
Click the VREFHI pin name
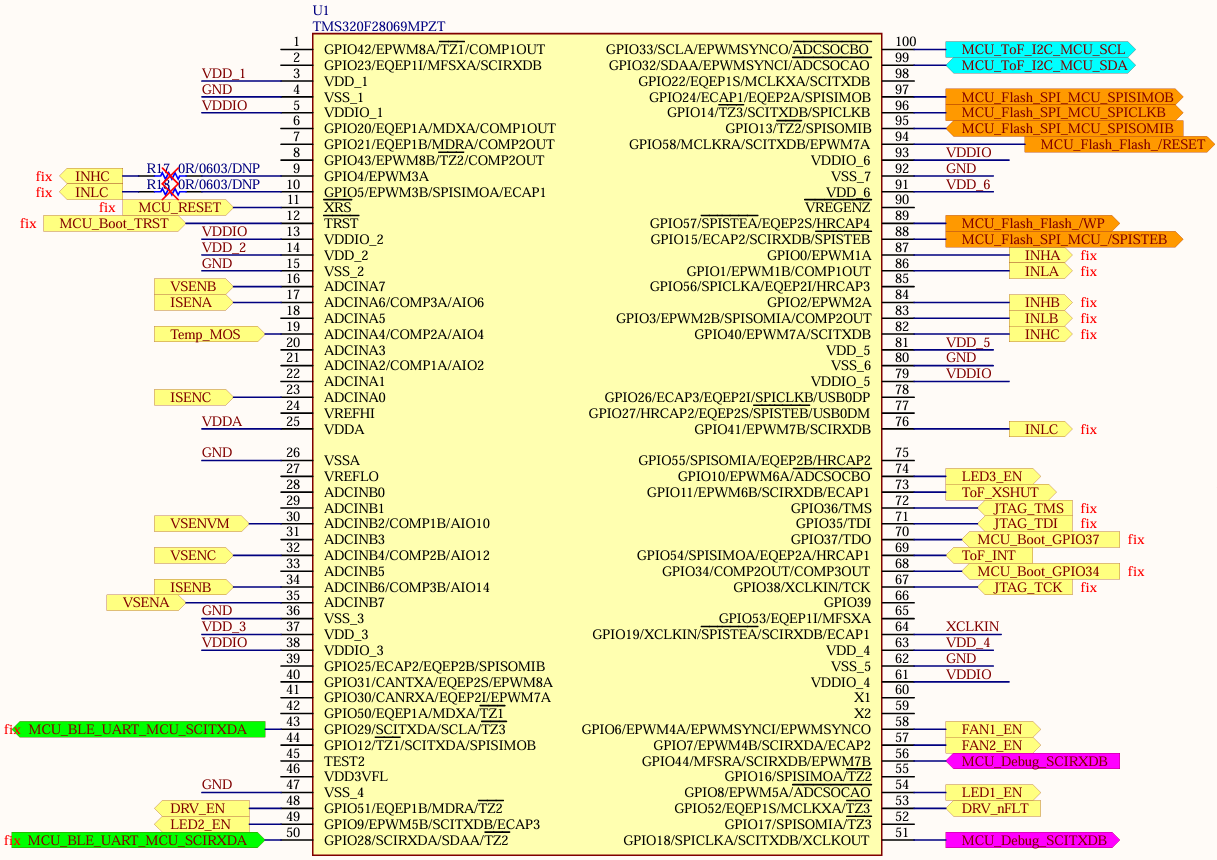pos(349,413)
